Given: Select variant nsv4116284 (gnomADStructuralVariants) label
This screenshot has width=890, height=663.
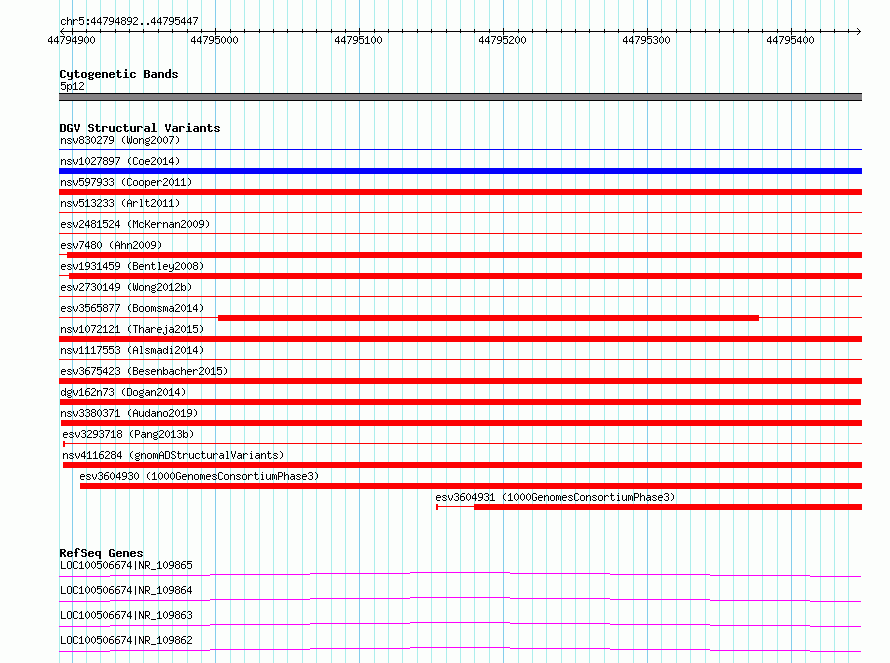Looking at the screenshot, I should [173, 455].
